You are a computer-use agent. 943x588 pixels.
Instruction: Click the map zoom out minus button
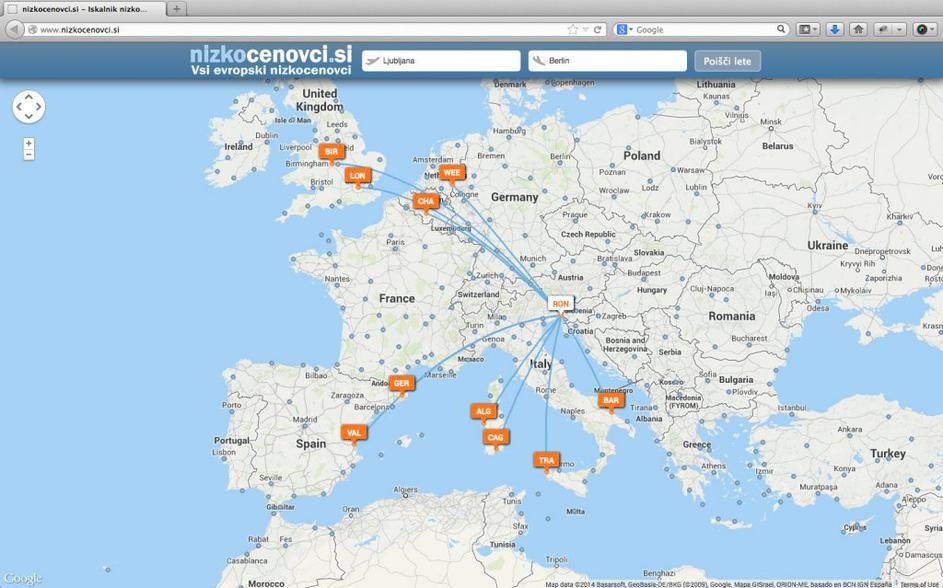point(29,155)
